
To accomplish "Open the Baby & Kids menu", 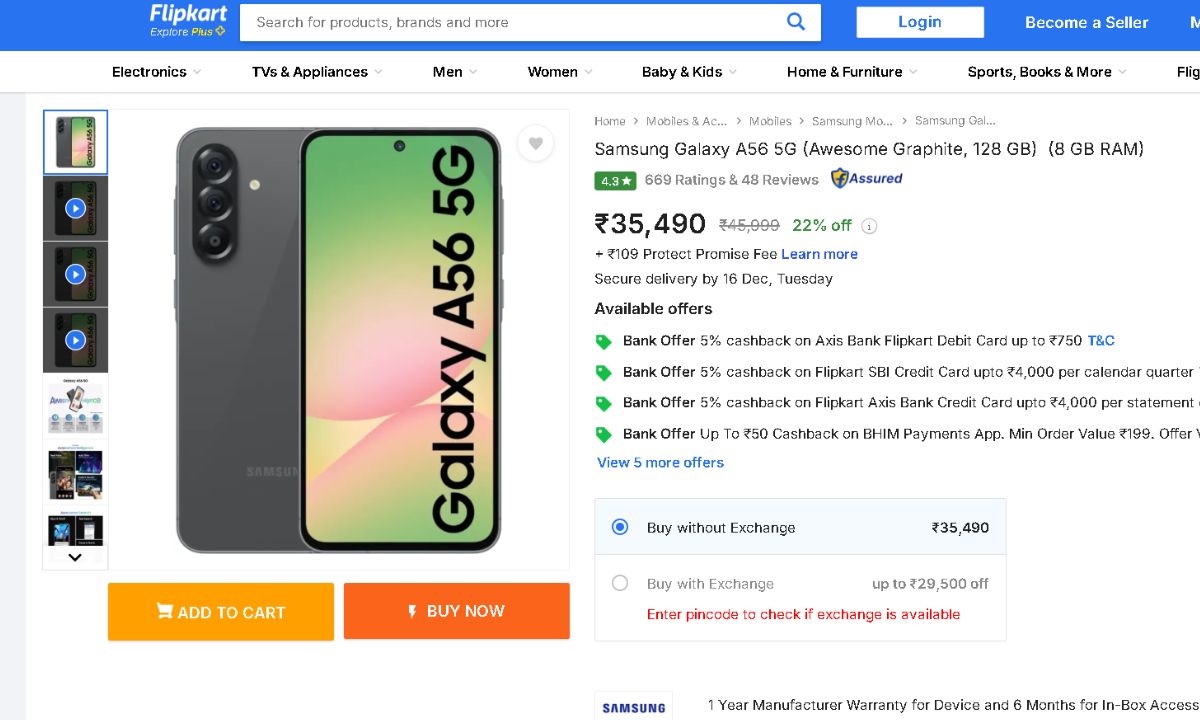I will coord(689,72).
